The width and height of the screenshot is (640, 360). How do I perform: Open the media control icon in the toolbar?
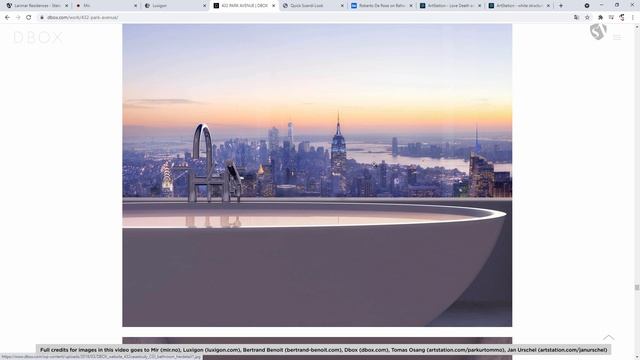pyautogui.click(x=611, y=18)
